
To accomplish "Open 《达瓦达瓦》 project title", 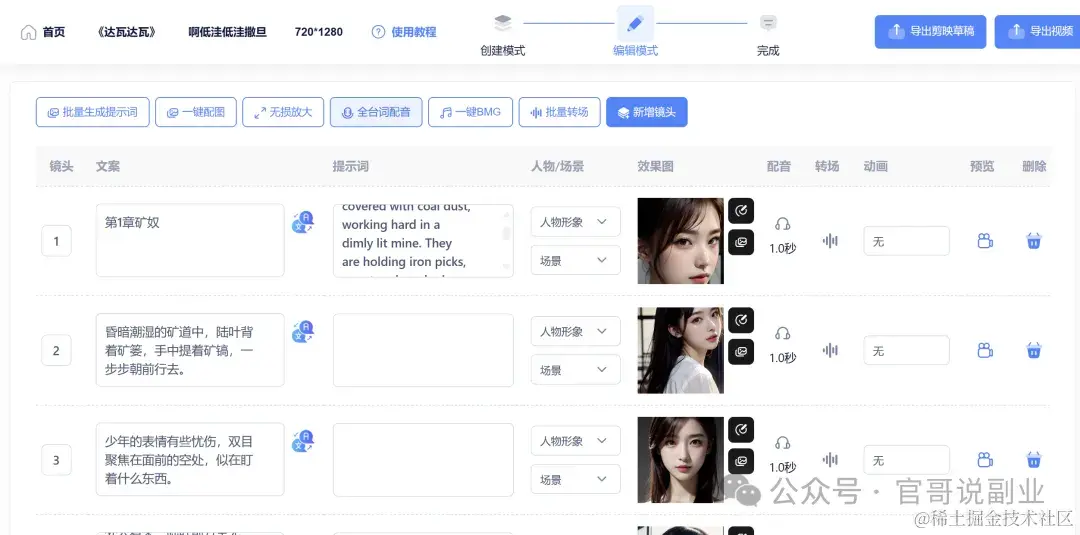I will (127, 32).
